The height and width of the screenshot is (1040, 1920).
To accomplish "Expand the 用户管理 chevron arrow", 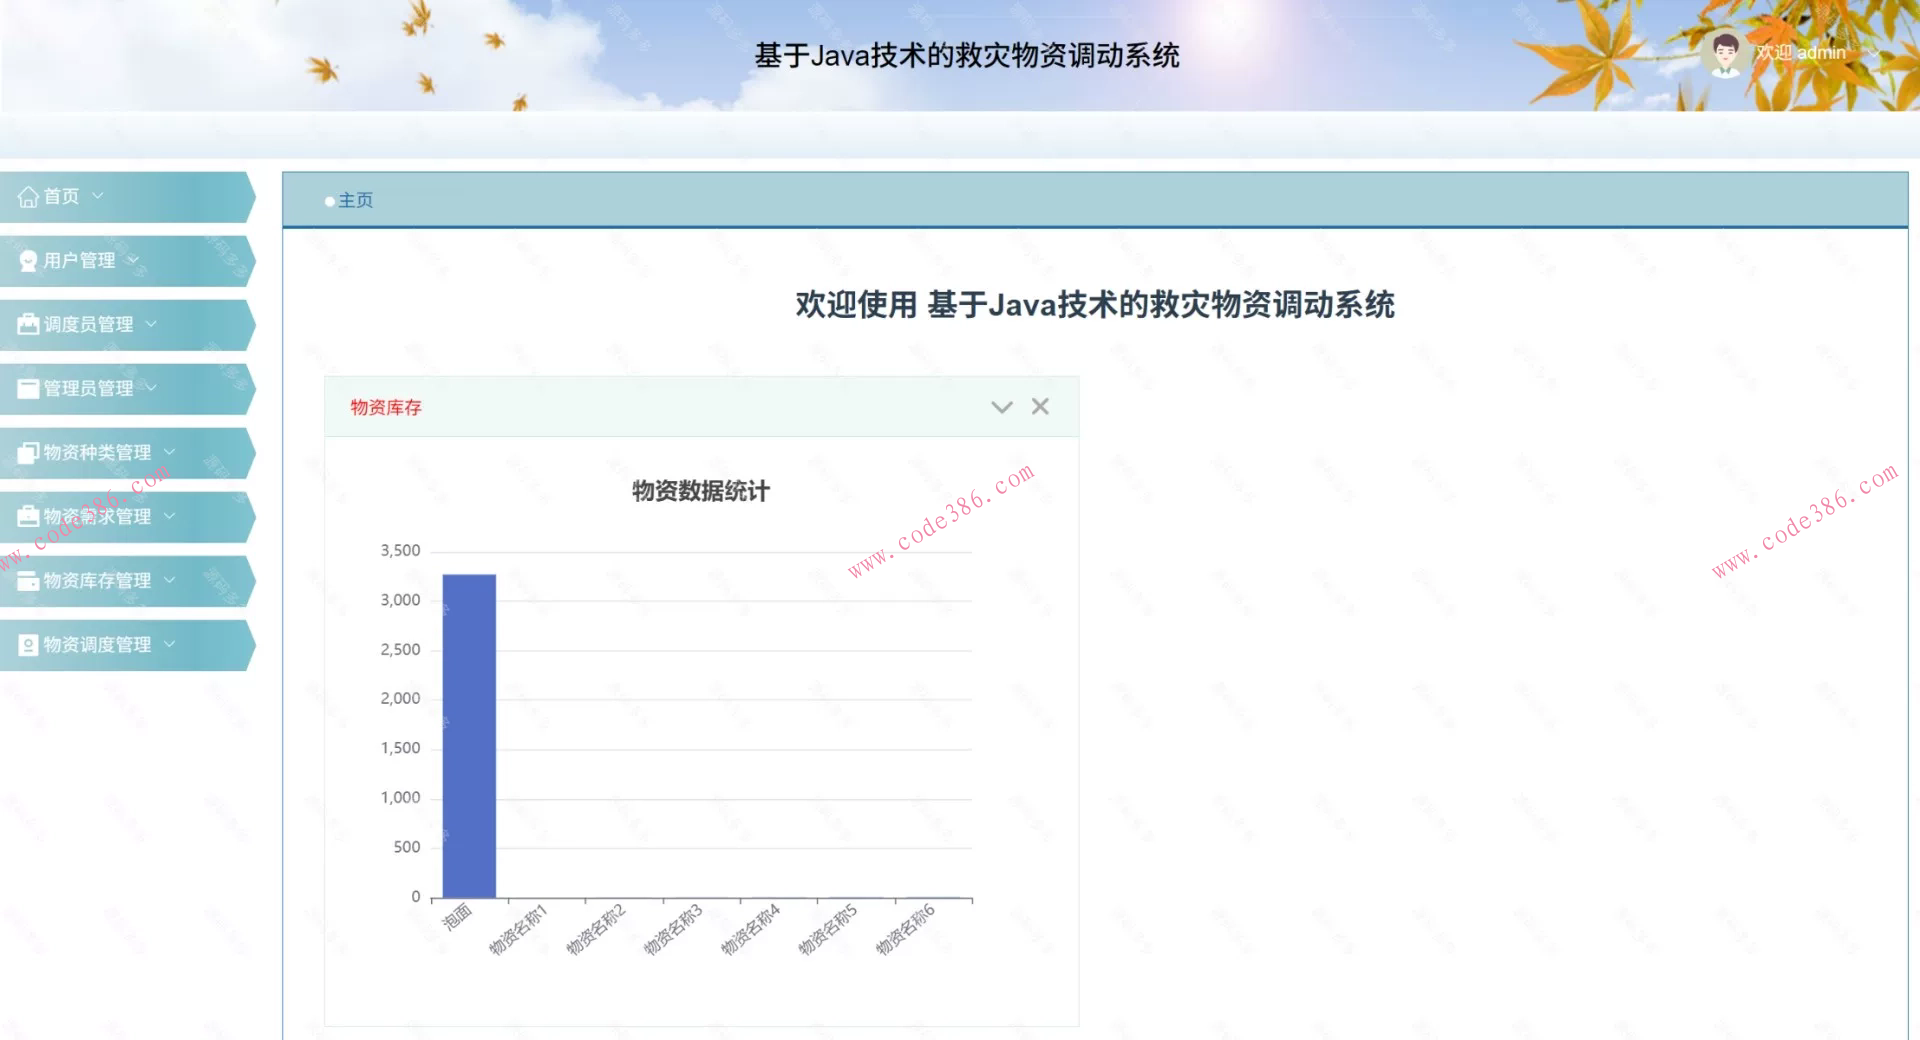I will click(x=133, y=260).
